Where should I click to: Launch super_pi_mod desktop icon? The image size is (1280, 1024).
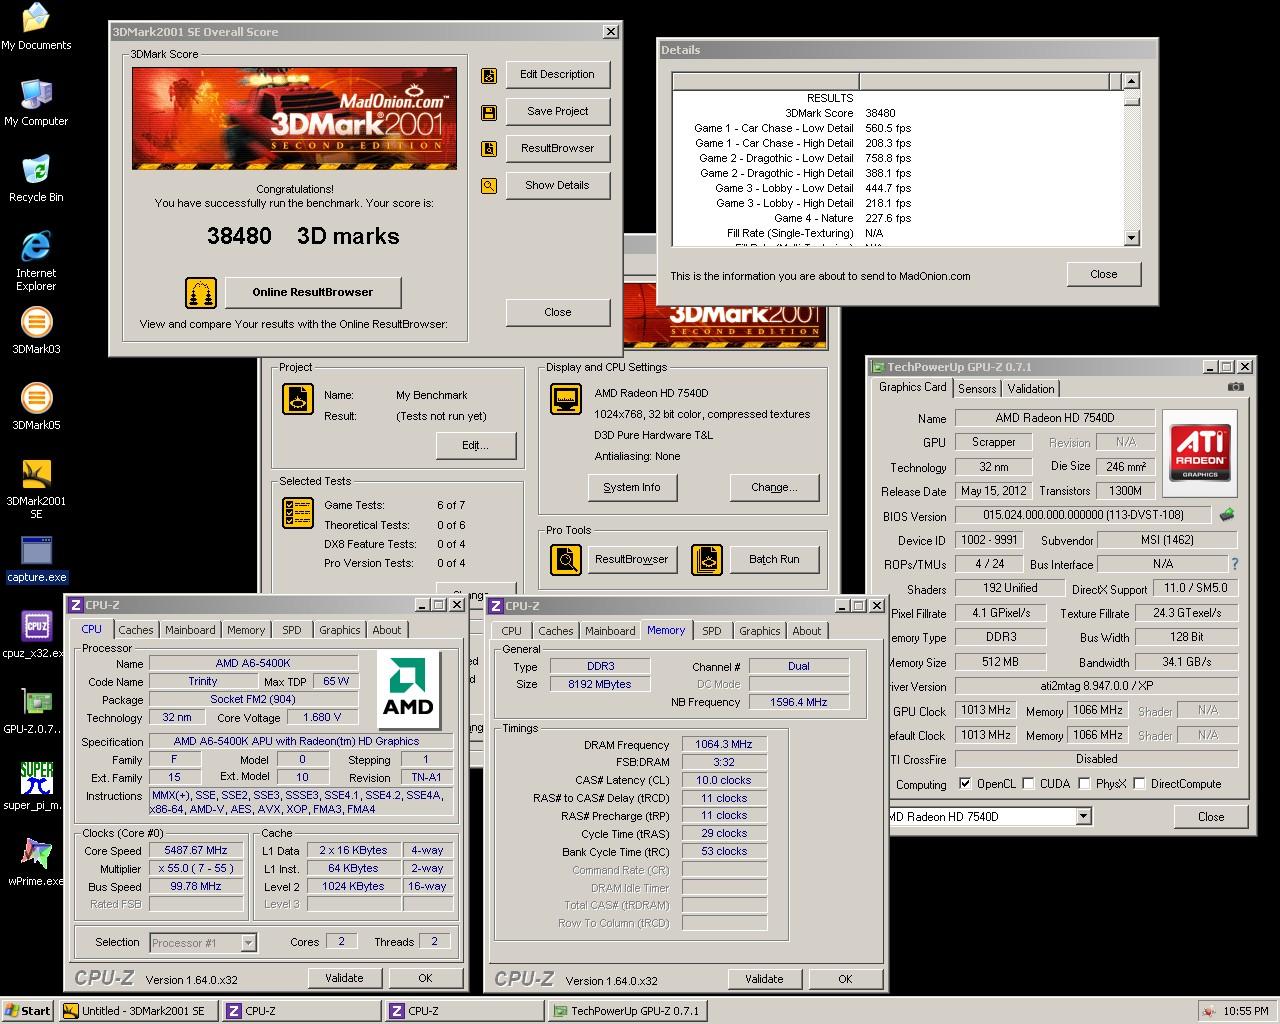pos(36,787)
